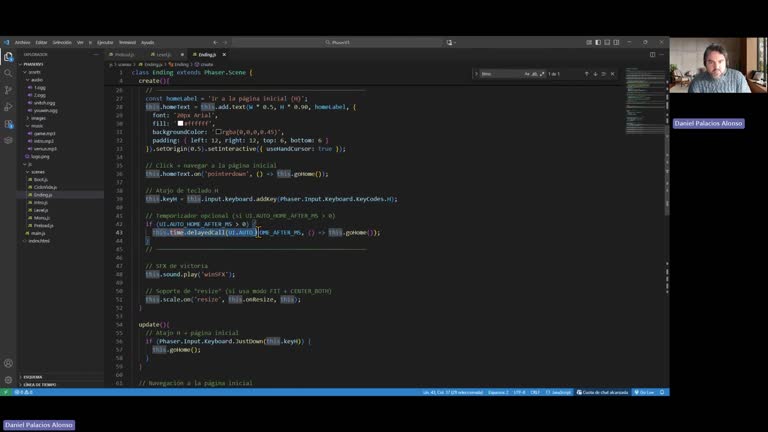Viewport: 768px width, 432px height.
Task: Toggle the primary side bar layout button
Action: click(x=598, y=43)
